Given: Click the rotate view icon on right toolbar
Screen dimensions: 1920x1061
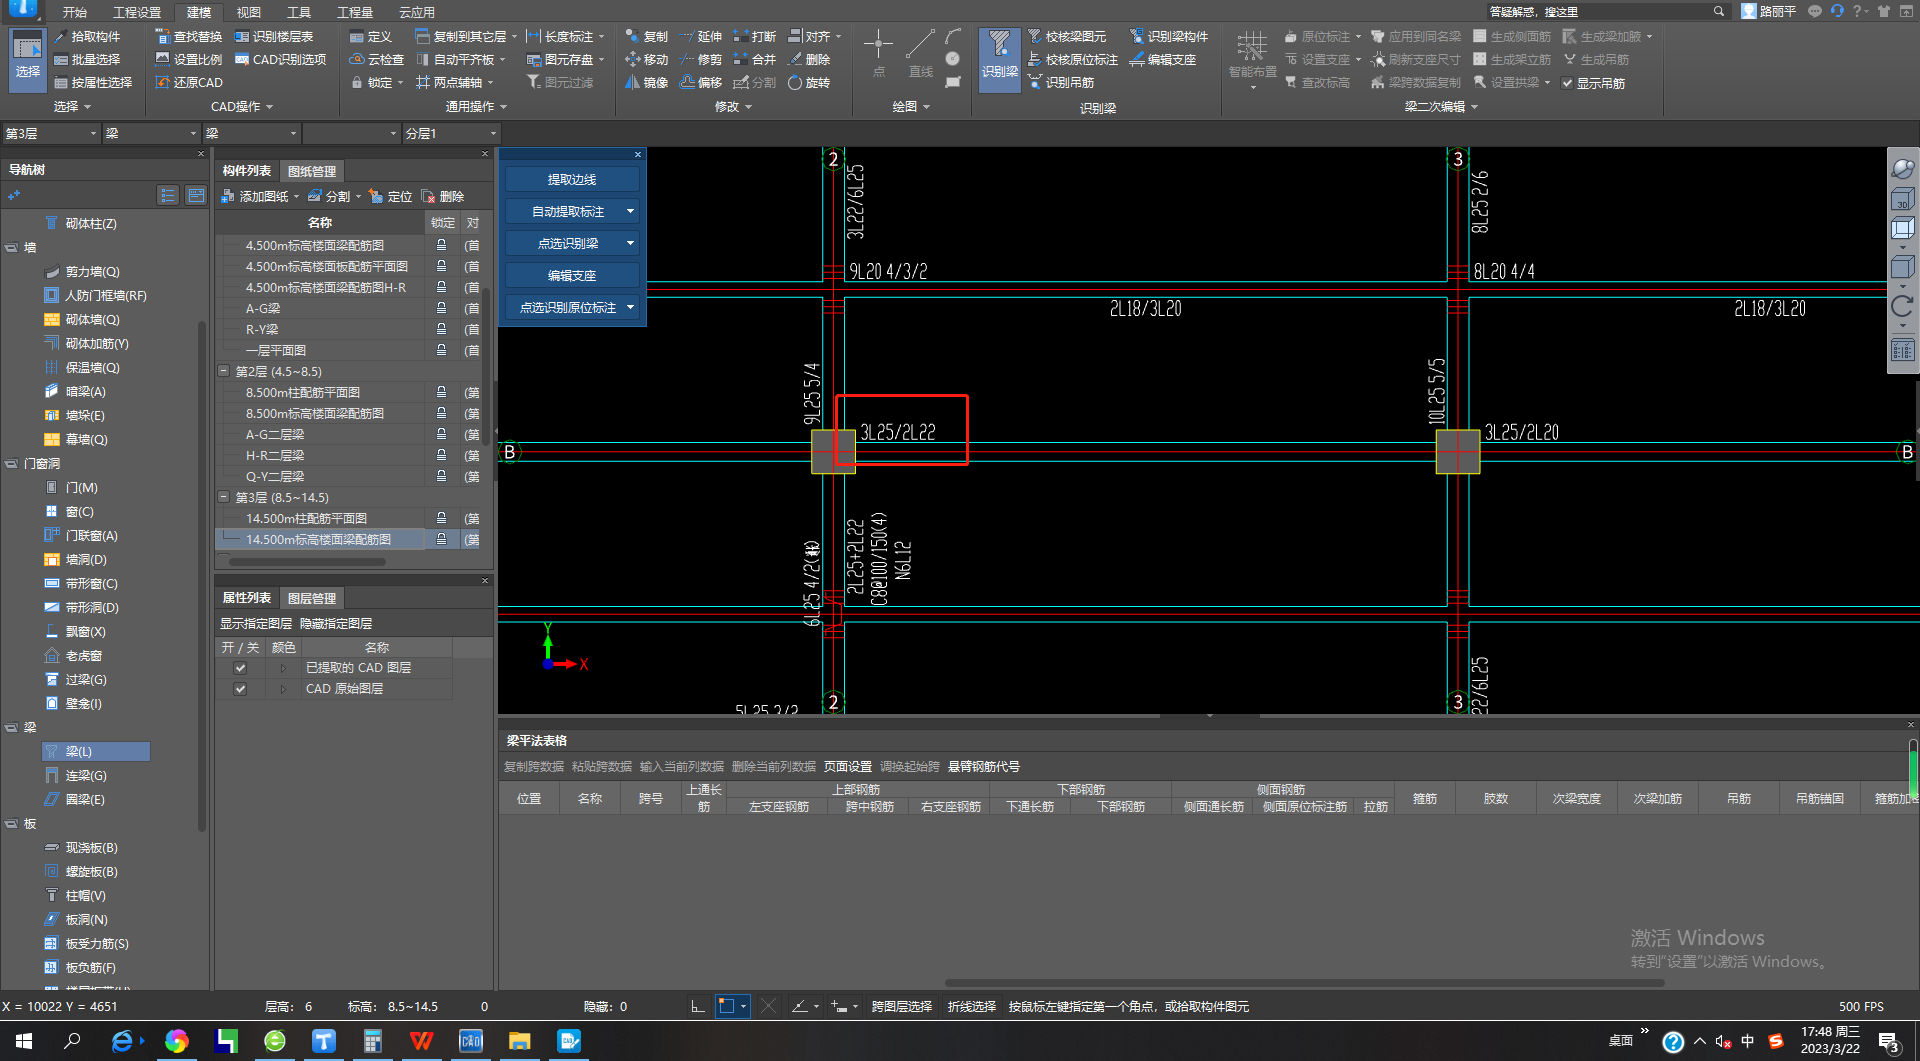Looking at the screenshot, I should 1902,306.
